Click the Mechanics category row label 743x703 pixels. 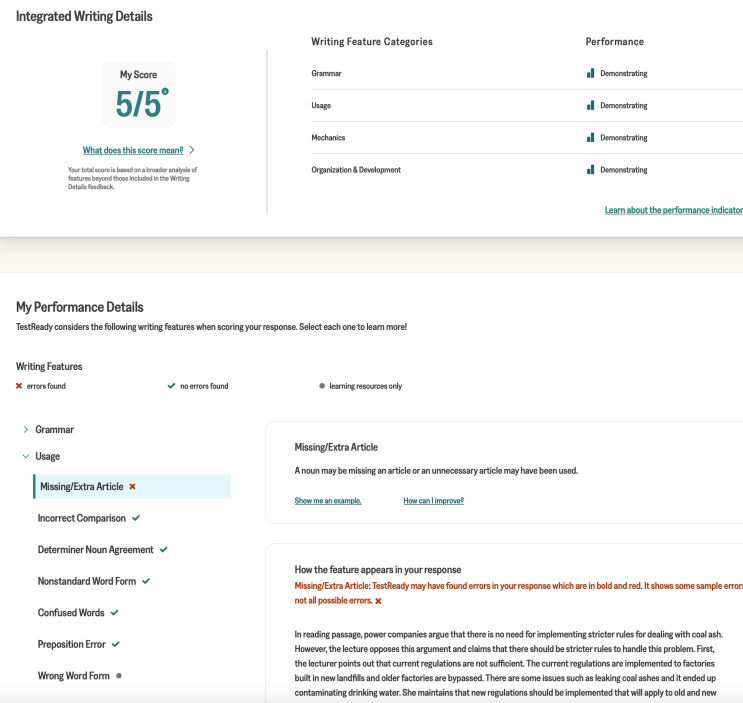pyautogui.click(x=328, y=138)
